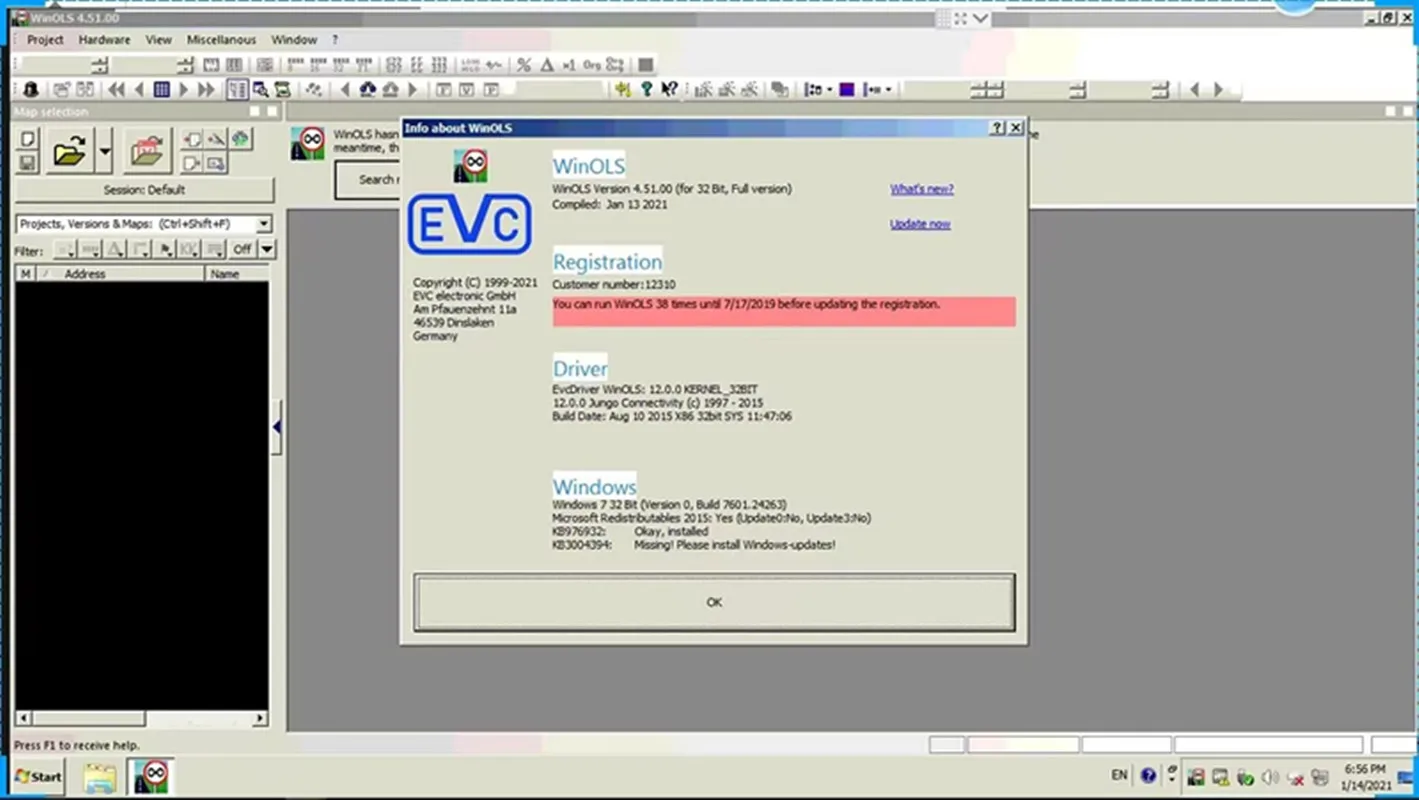Open the filter dropdown arrow next to Off
Screen dimensions: 1419x800
point(266,248)
